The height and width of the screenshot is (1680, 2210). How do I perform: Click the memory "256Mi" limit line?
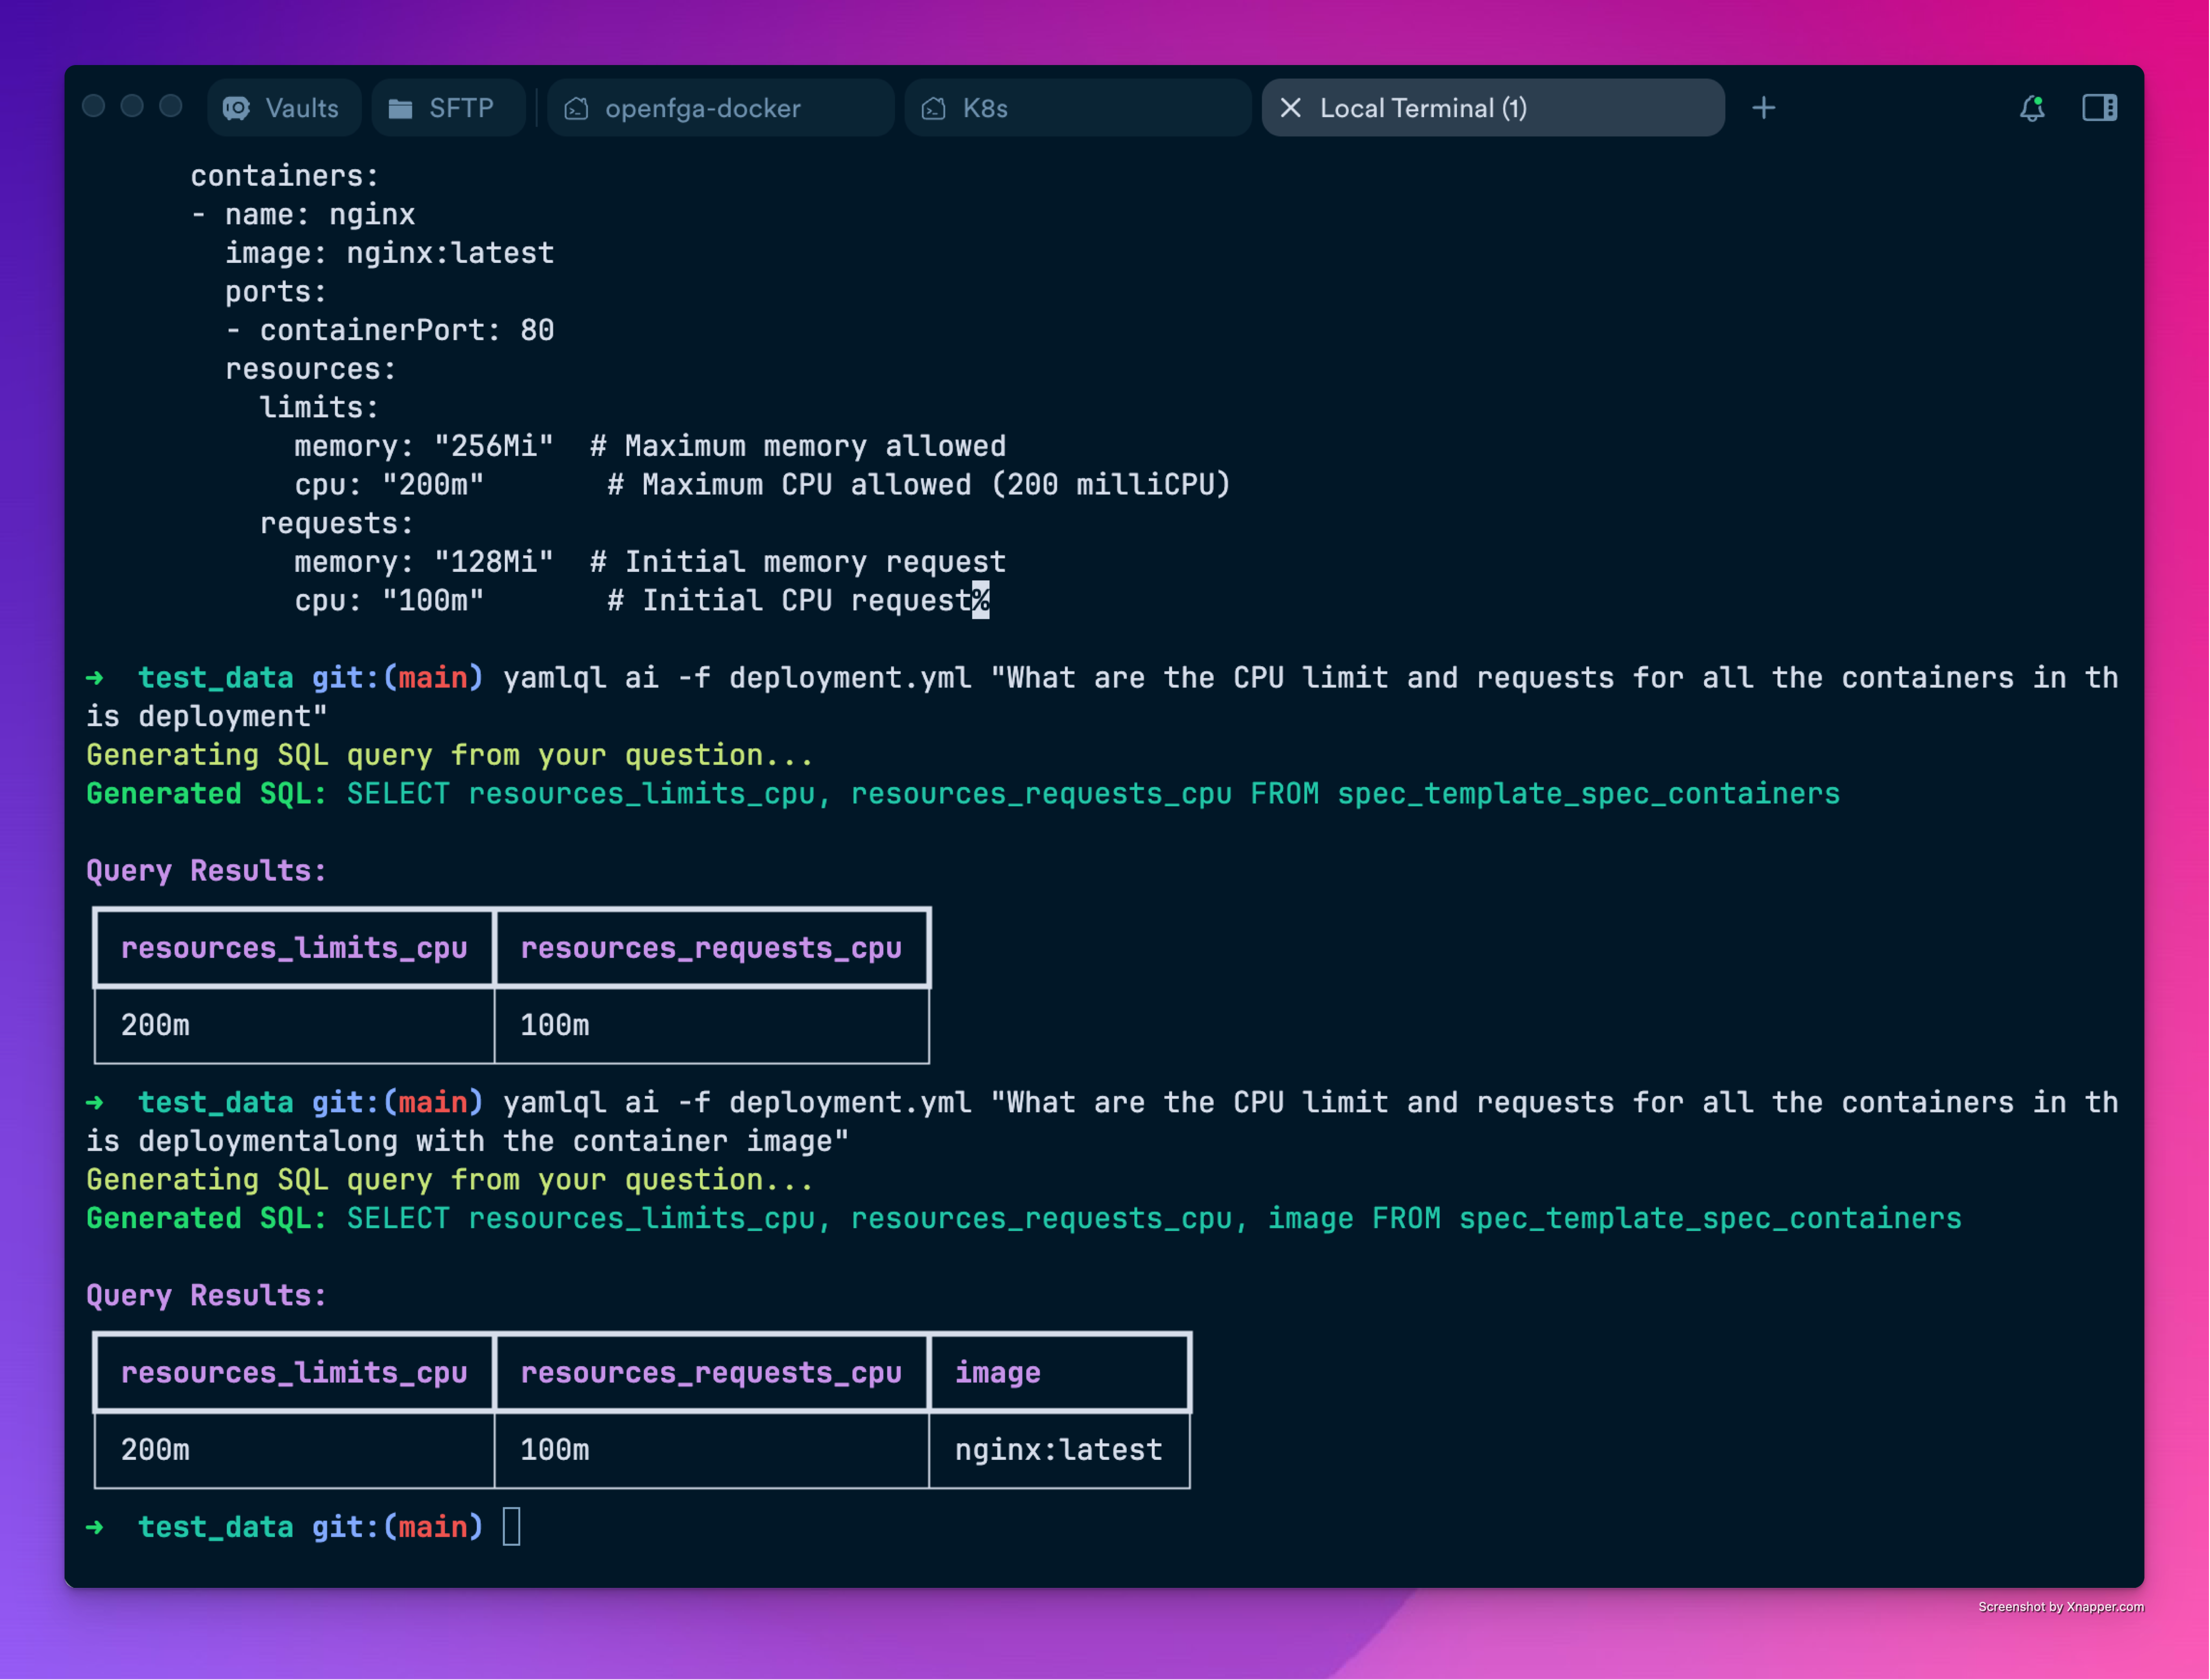pyautogui.click(x=650, y=446)
